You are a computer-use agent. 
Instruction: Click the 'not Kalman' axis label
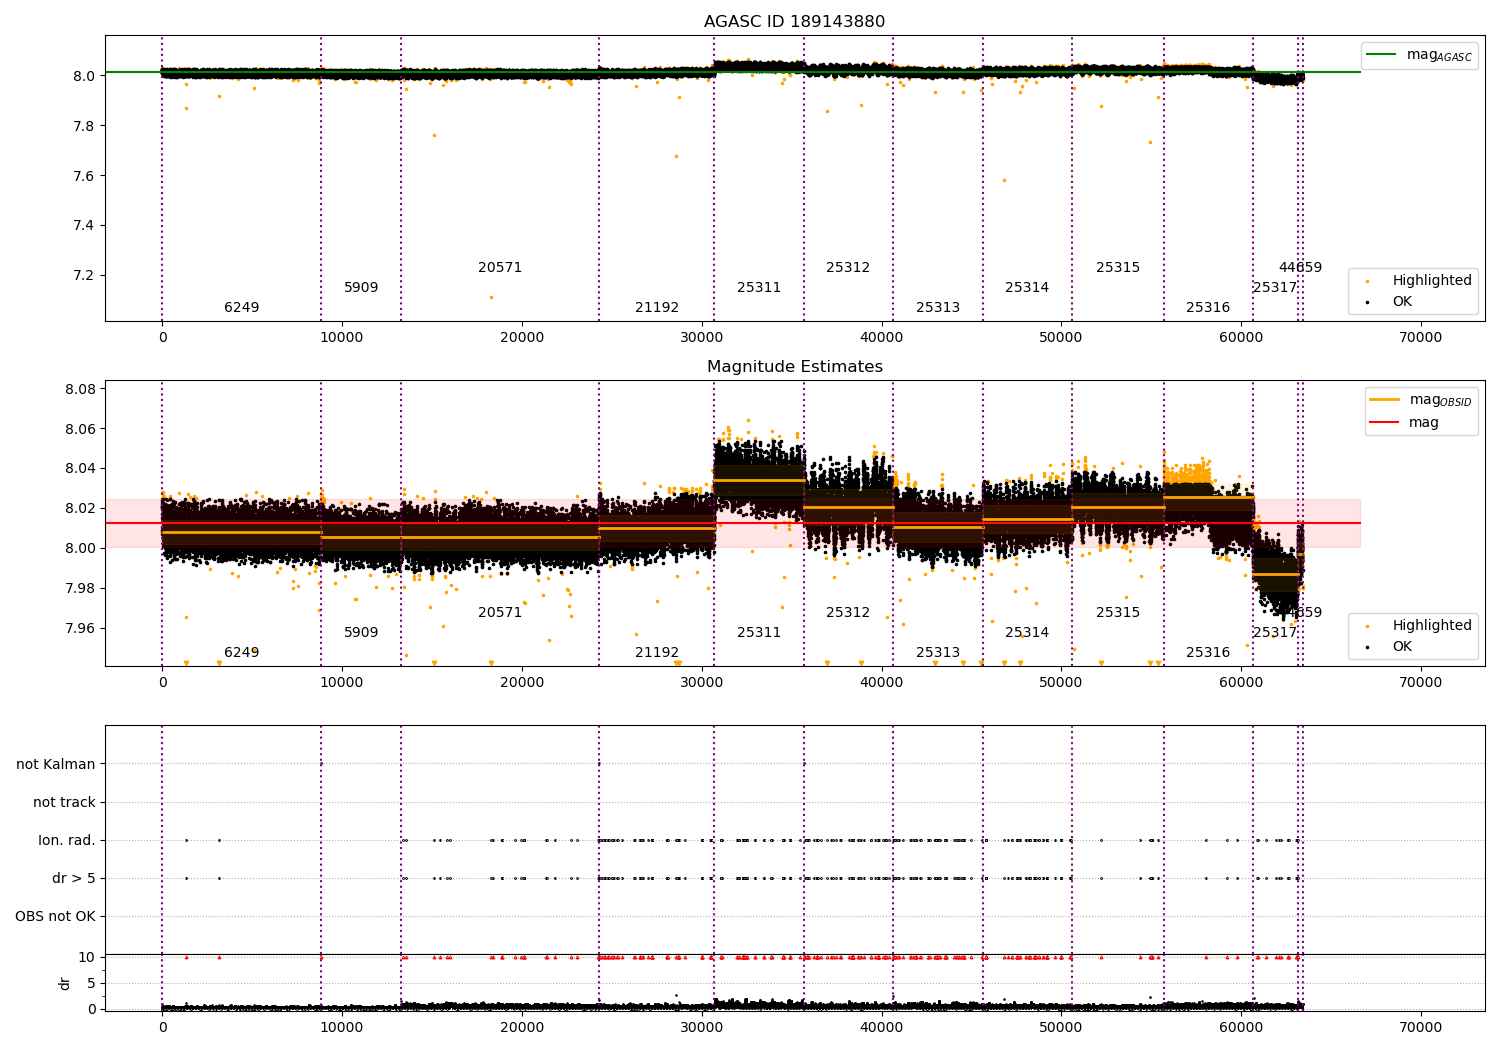(56, 764)
